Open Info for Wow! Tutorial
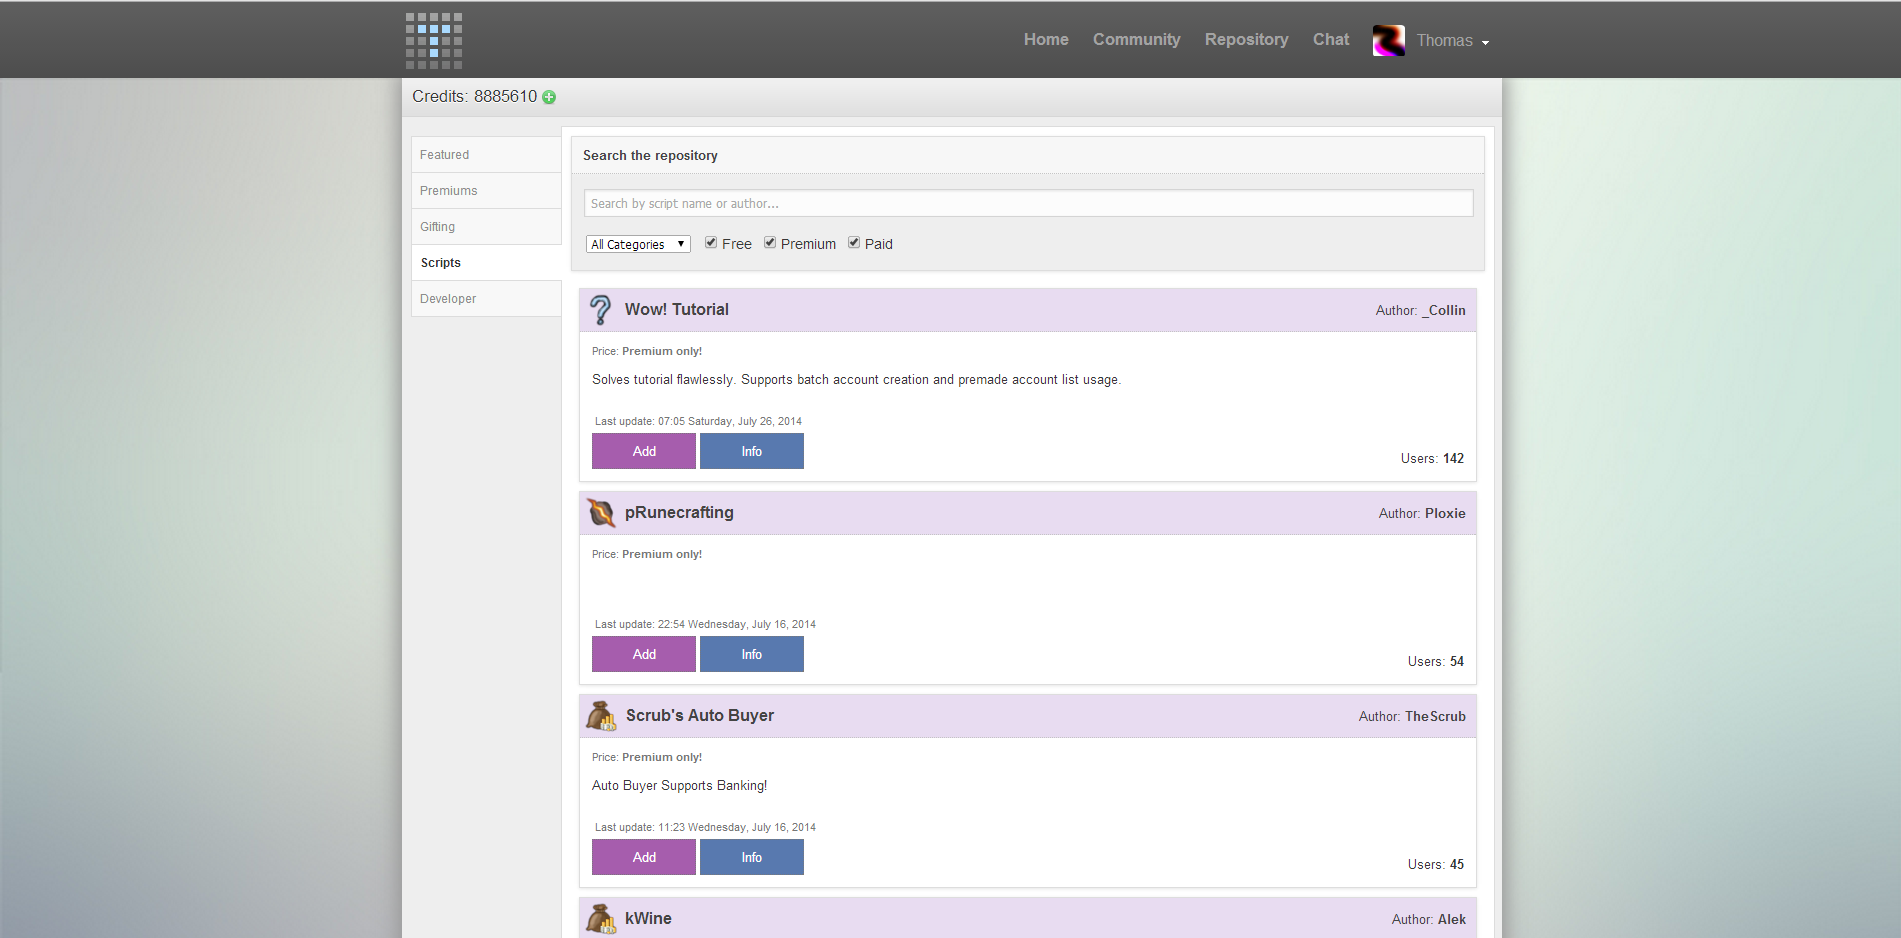The height and width of the screenshot is (938, 1901). (752, 451)
